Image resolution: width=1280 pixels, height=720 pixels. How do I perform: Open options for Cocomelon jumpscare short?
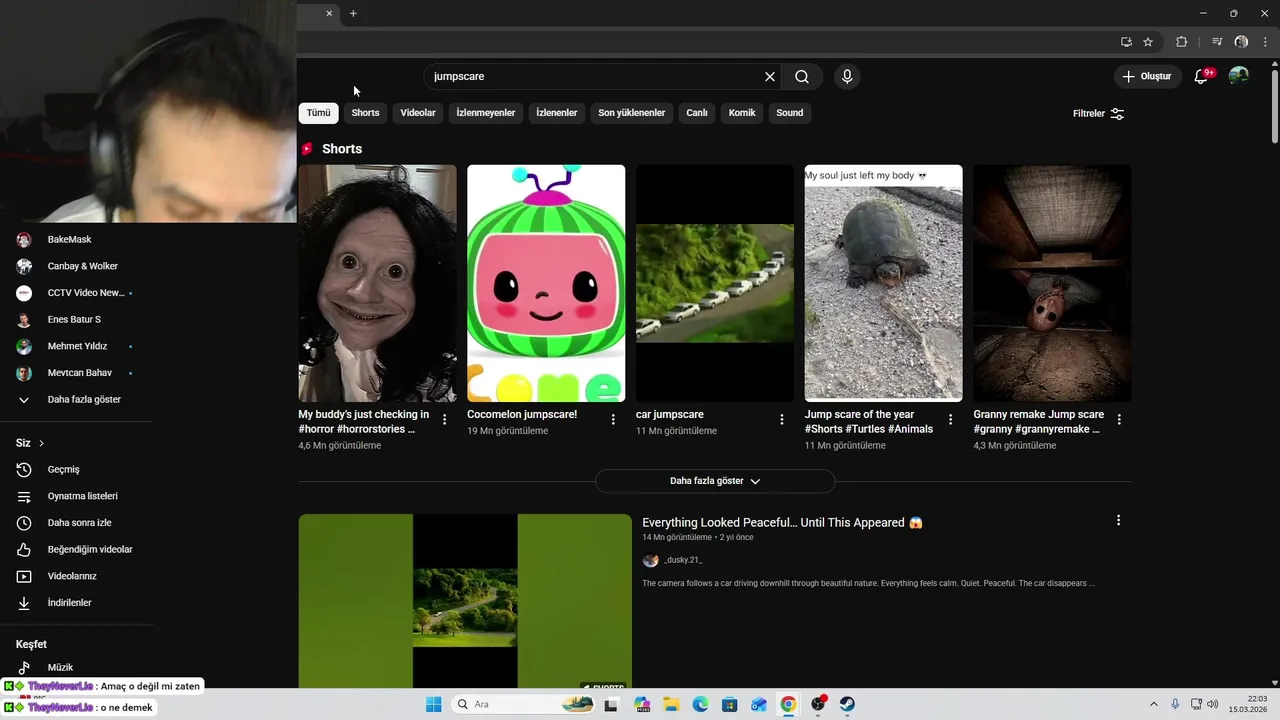(613, 420)
